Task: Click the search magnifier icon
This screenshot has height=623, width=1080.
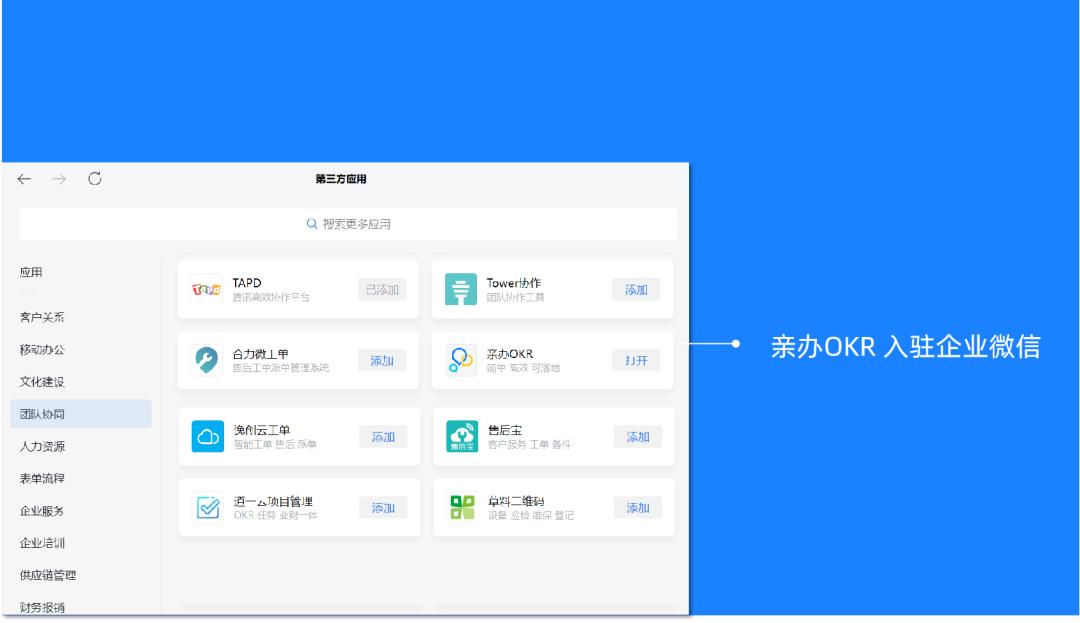Action: tap(311, 224)
